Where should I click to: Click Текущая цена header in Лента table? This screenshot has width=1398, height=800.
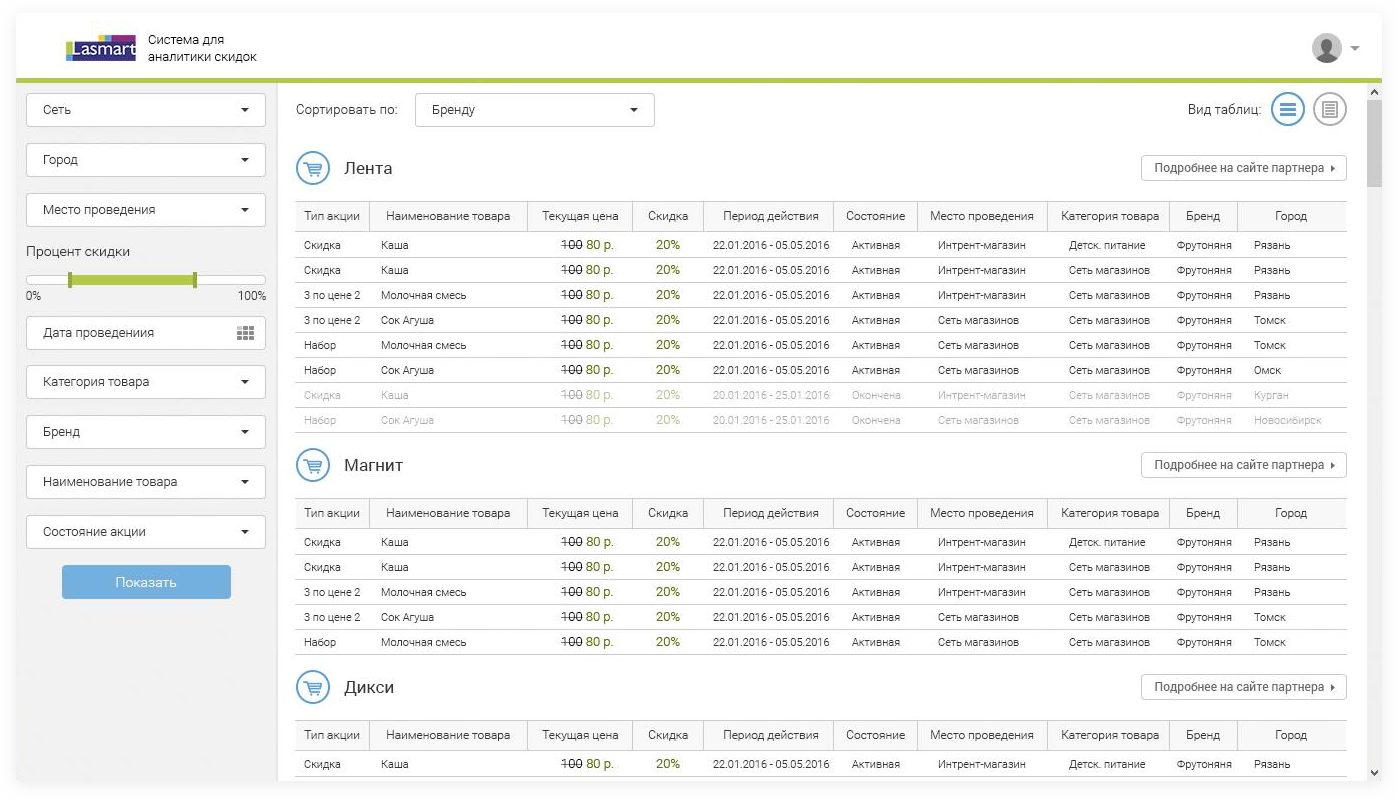(x=580, y=216)
